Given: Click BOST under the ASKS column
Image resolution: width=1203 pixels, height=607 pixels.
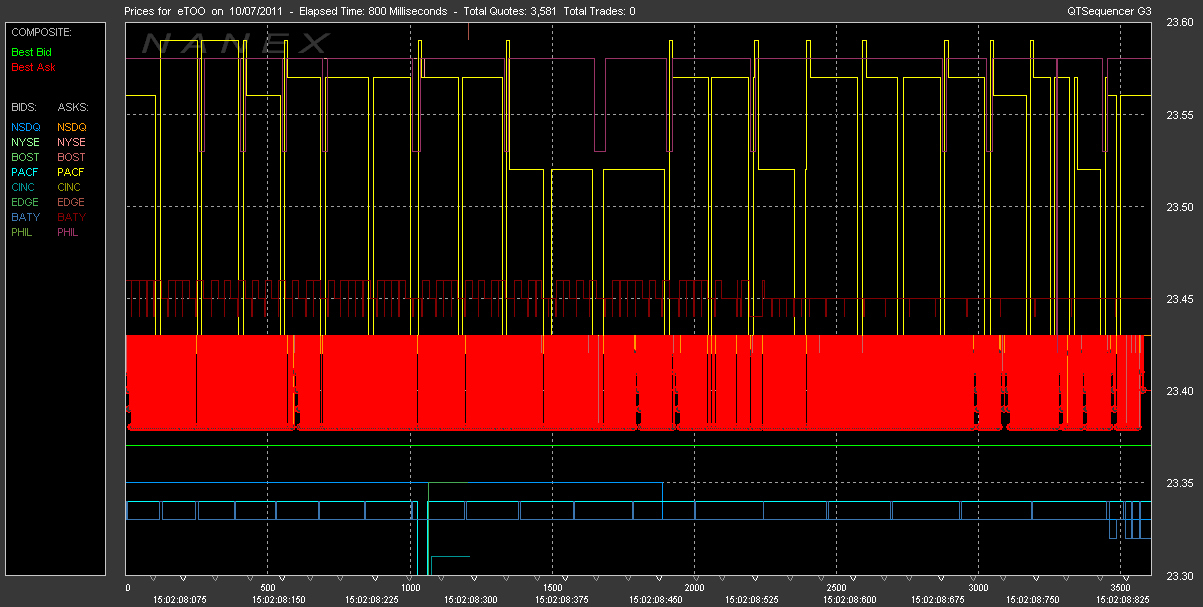Looking at the screenshot, I should [71, 157].
